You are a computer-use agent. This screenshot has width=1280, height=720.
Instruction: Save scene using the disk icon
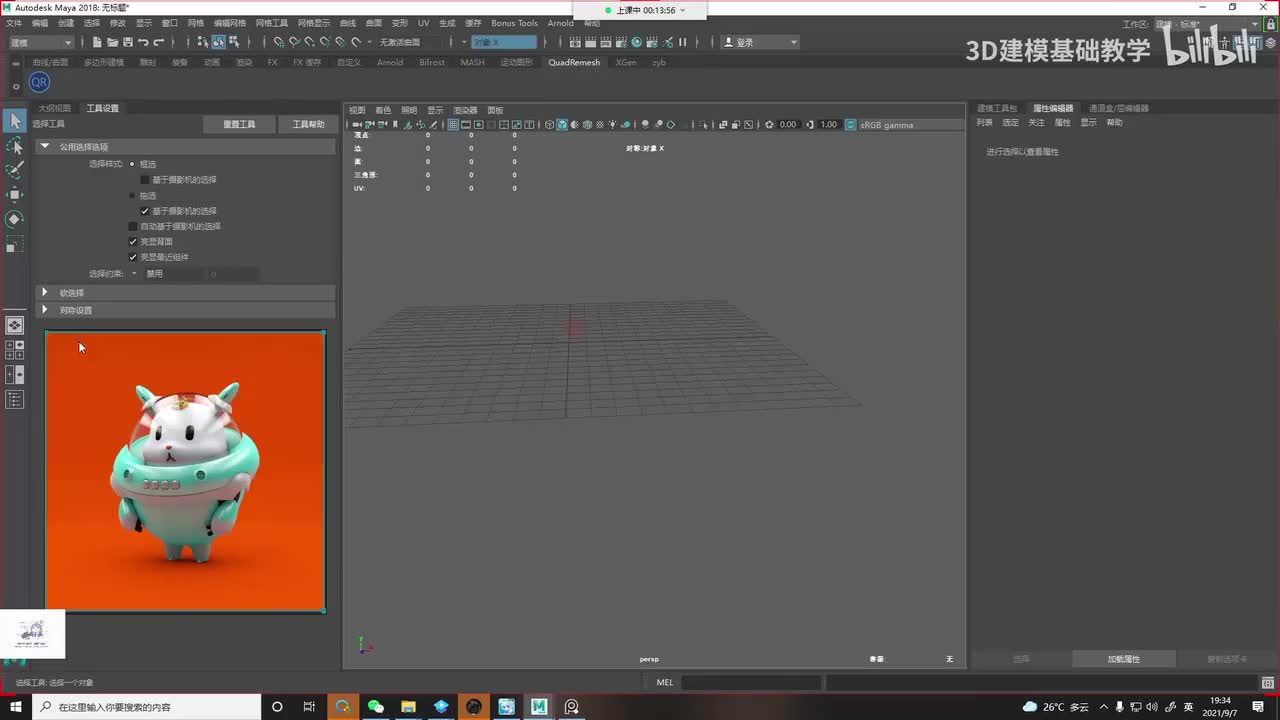[x=127, y=42]
